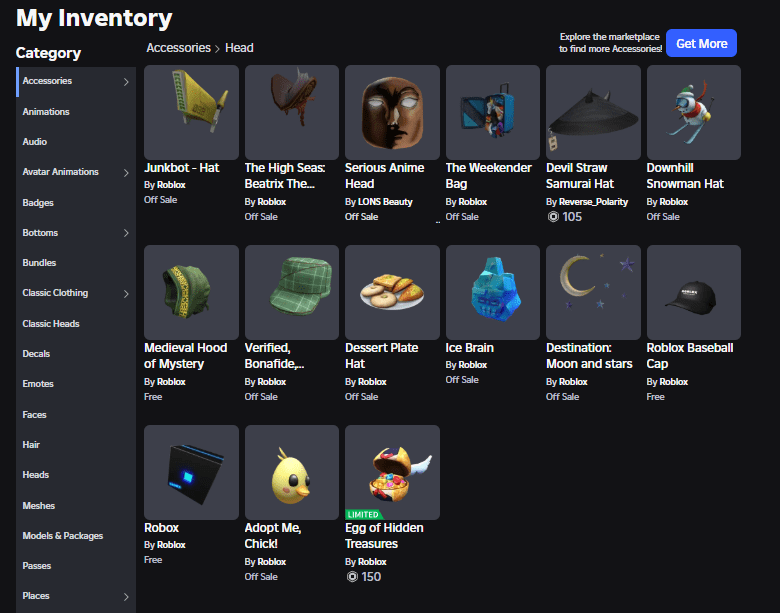780x613 pixels.
Task: Go to the Decals category
Action: [36, 354]
